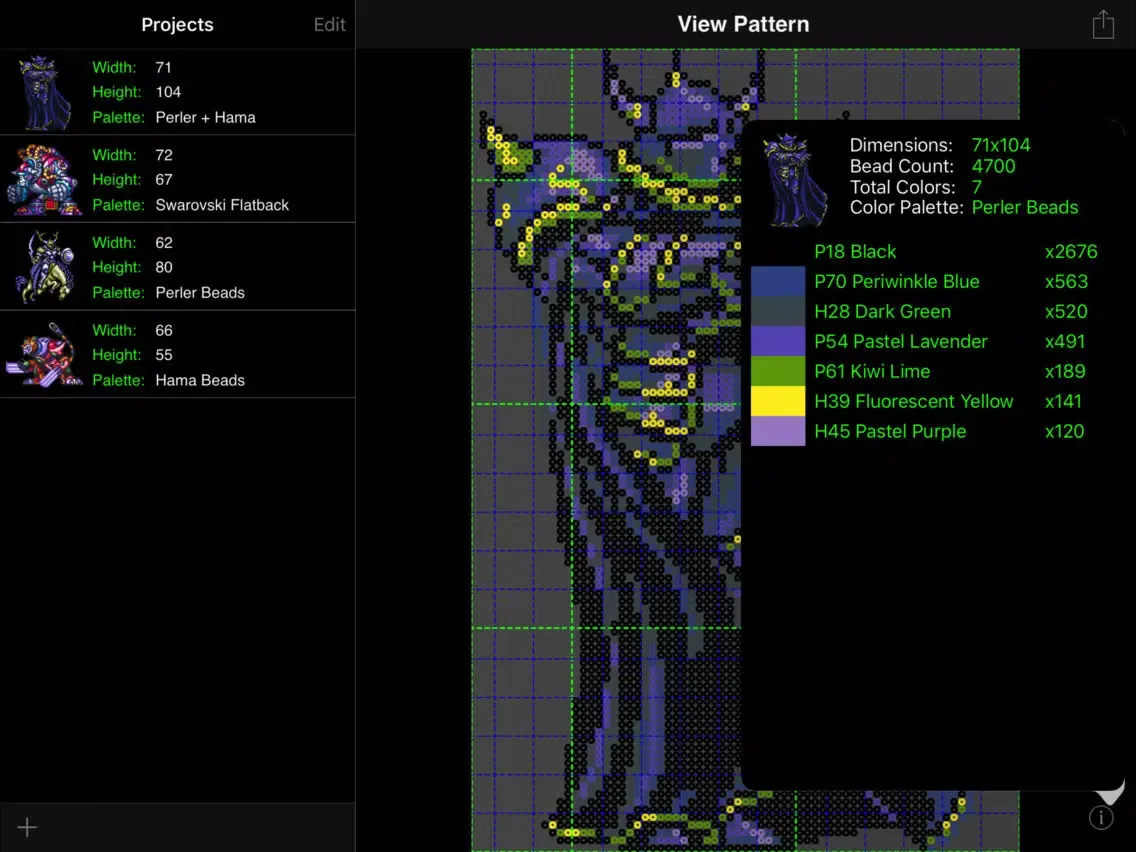Click the P54 Pastel Lavender color swatch

pyautogui.click(x=777, y=341)
